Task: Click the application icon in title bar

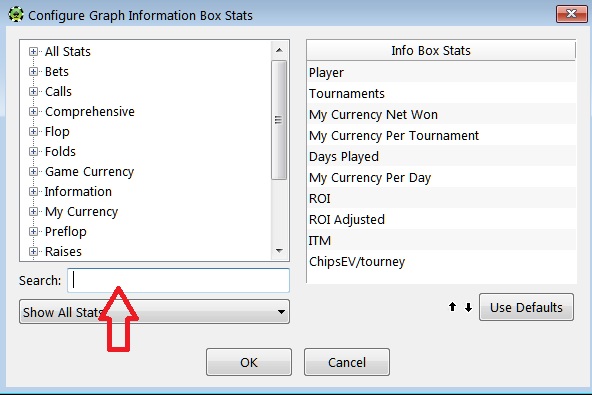Action: 15,15
